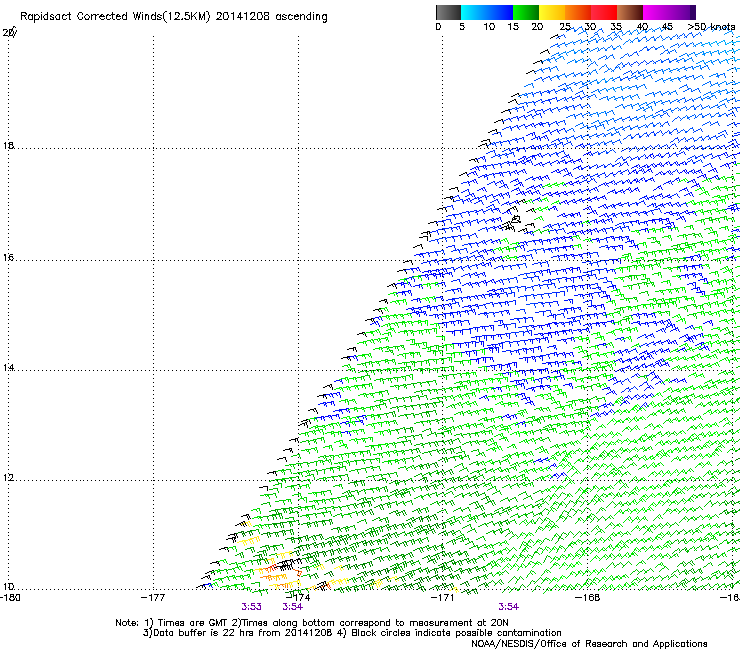The height and width of the screenshot is (650, 740).
Task: Choose the magenta 40–45 knots color segment
Action: pos(656,12)
